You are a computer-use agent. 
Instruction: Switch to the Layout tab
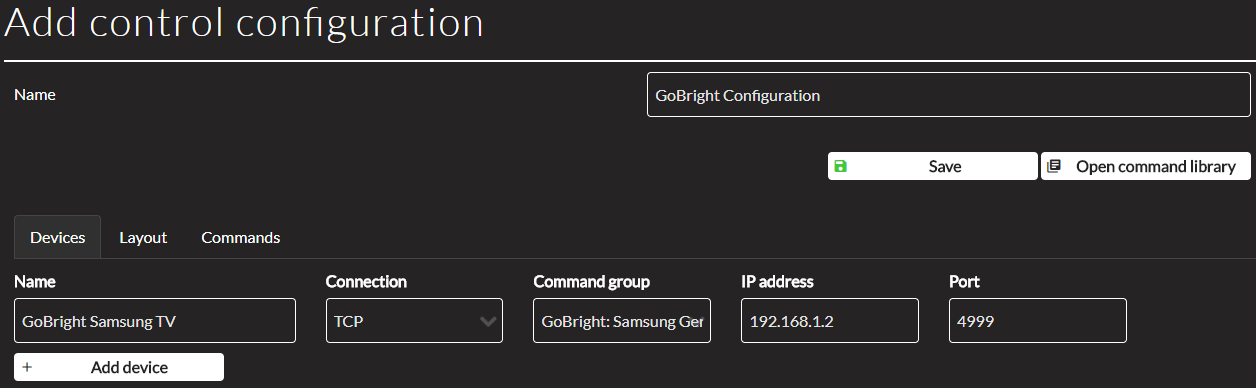click(143, 238)
